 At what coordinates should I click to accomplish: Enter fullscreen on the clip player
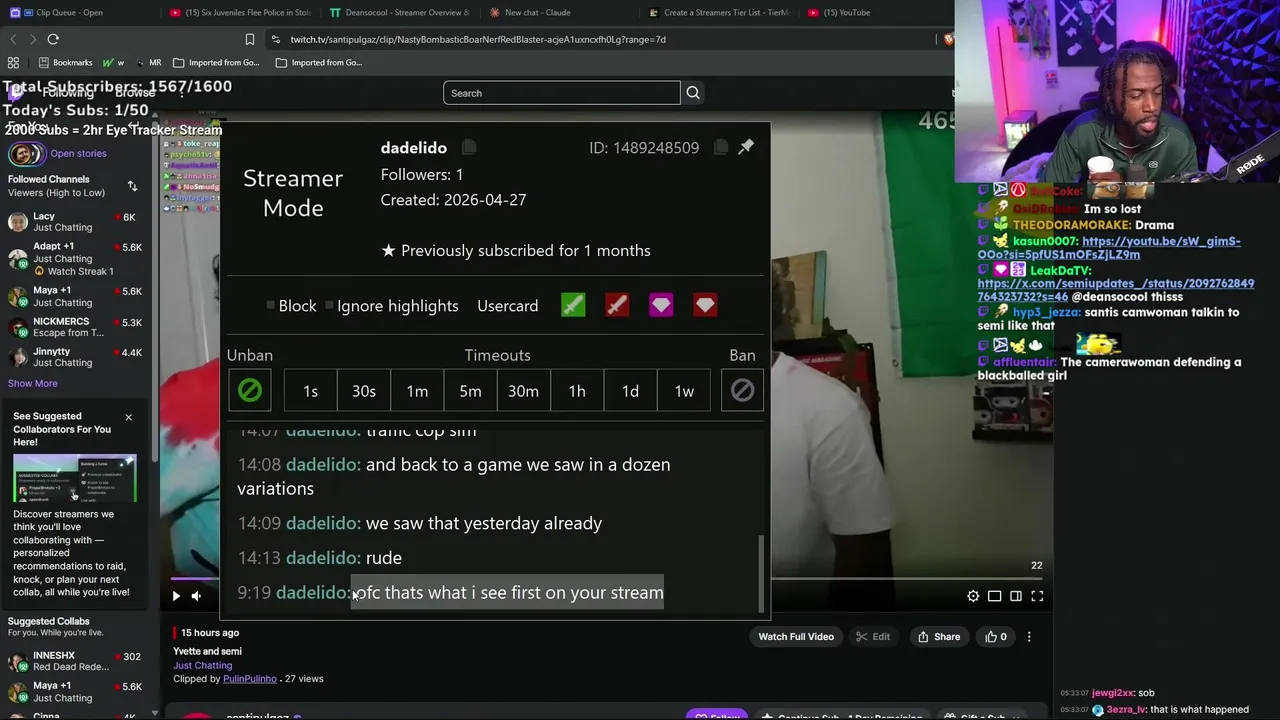(1037, 596)
